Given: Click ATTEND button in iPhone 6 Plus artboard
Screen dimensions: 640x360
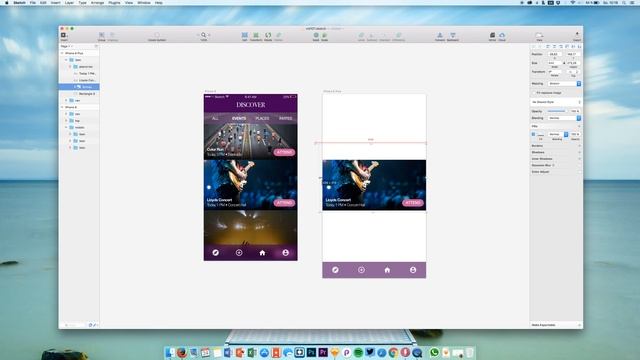Looking at the screenshot, I should [x=413, y=202].
